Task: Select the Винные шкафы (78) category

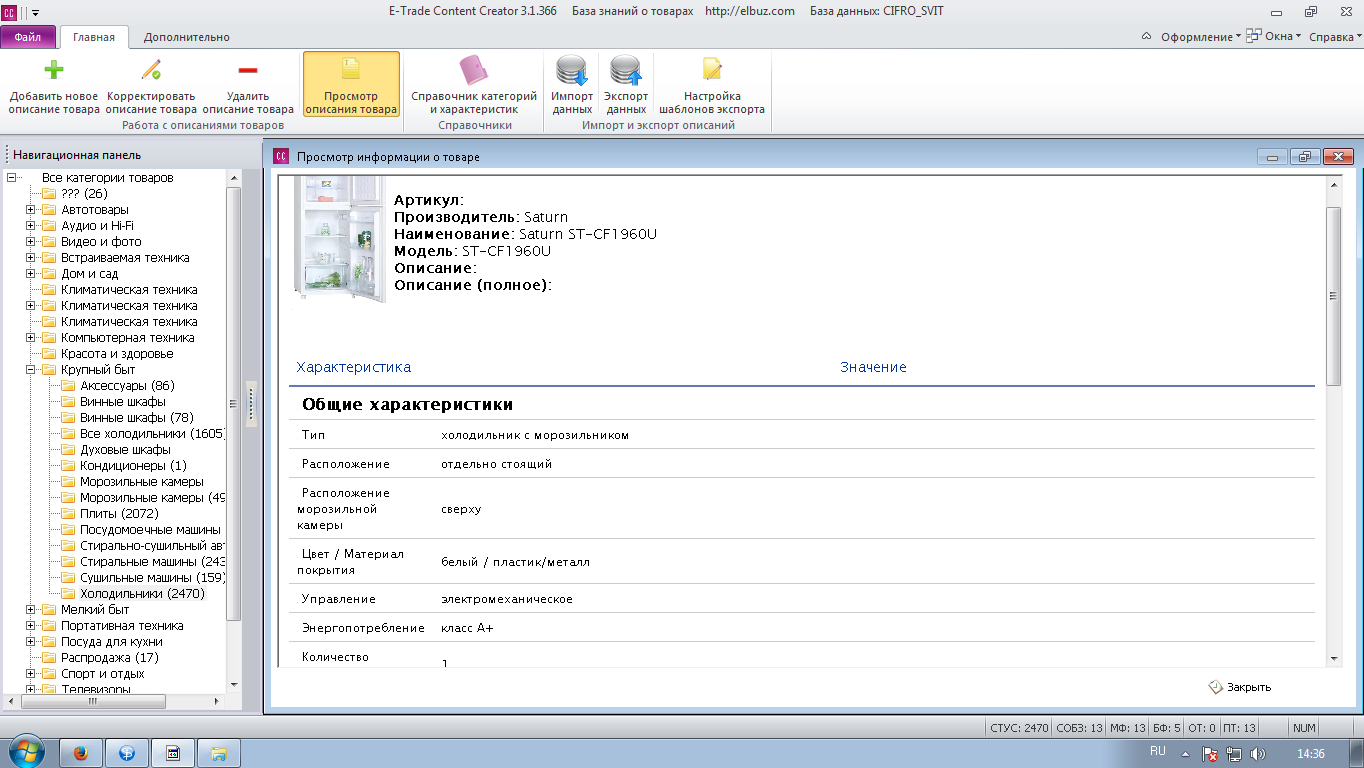Action: tap(137, 418)
